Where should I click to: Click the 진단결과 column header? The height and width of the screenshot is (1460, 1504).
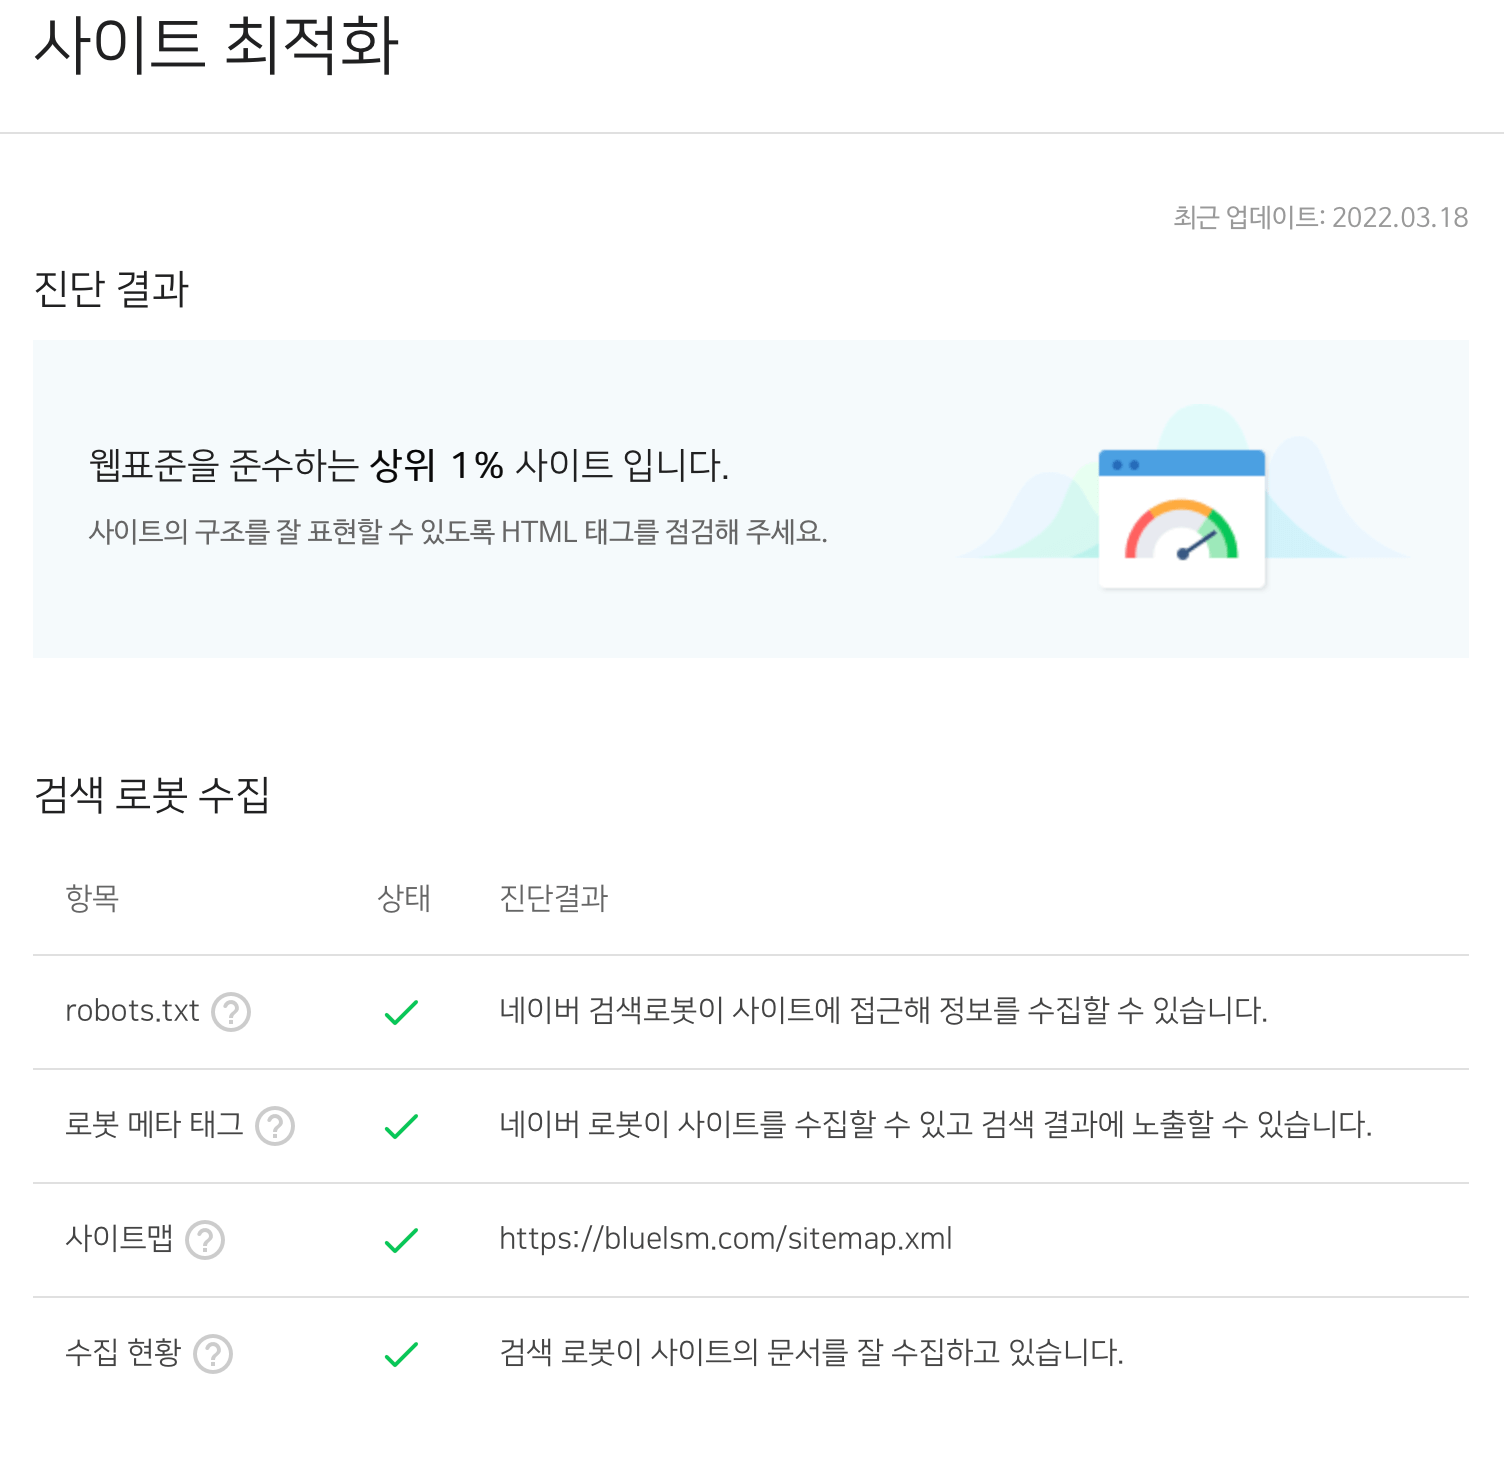[554, 898]
